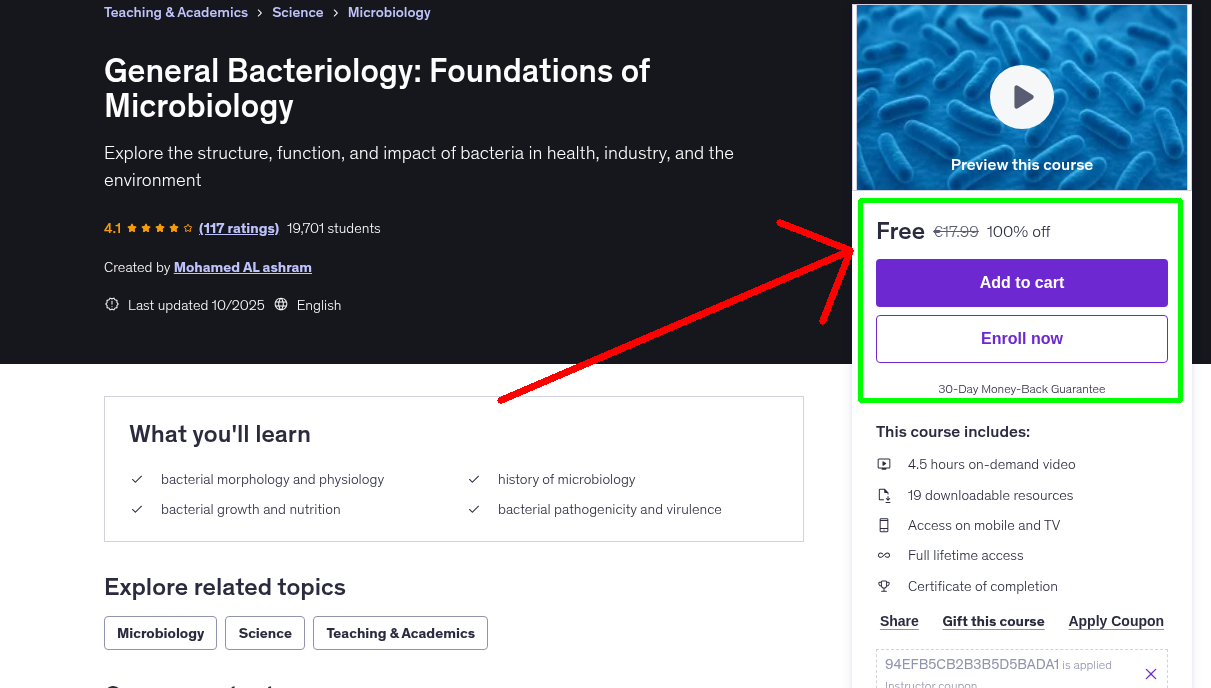View the 117 ratings
This screenshot has width=1211, height=688.
(239, 228)
